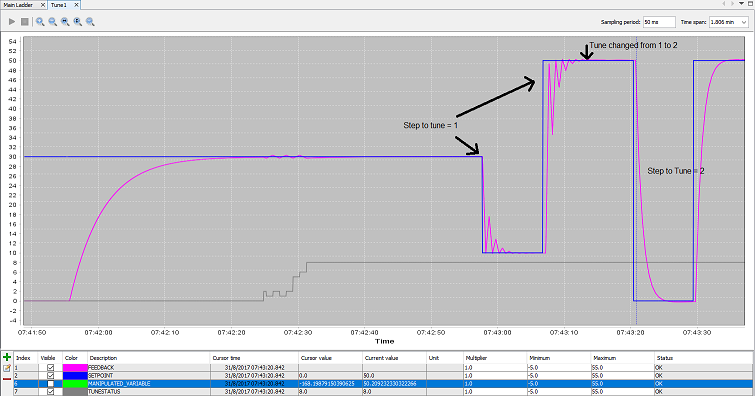The image size is (755, 396).
Task: Select the MANIPULATED_VARIABLE description cell
Action: pyautogui.click(x=149, y=384)
